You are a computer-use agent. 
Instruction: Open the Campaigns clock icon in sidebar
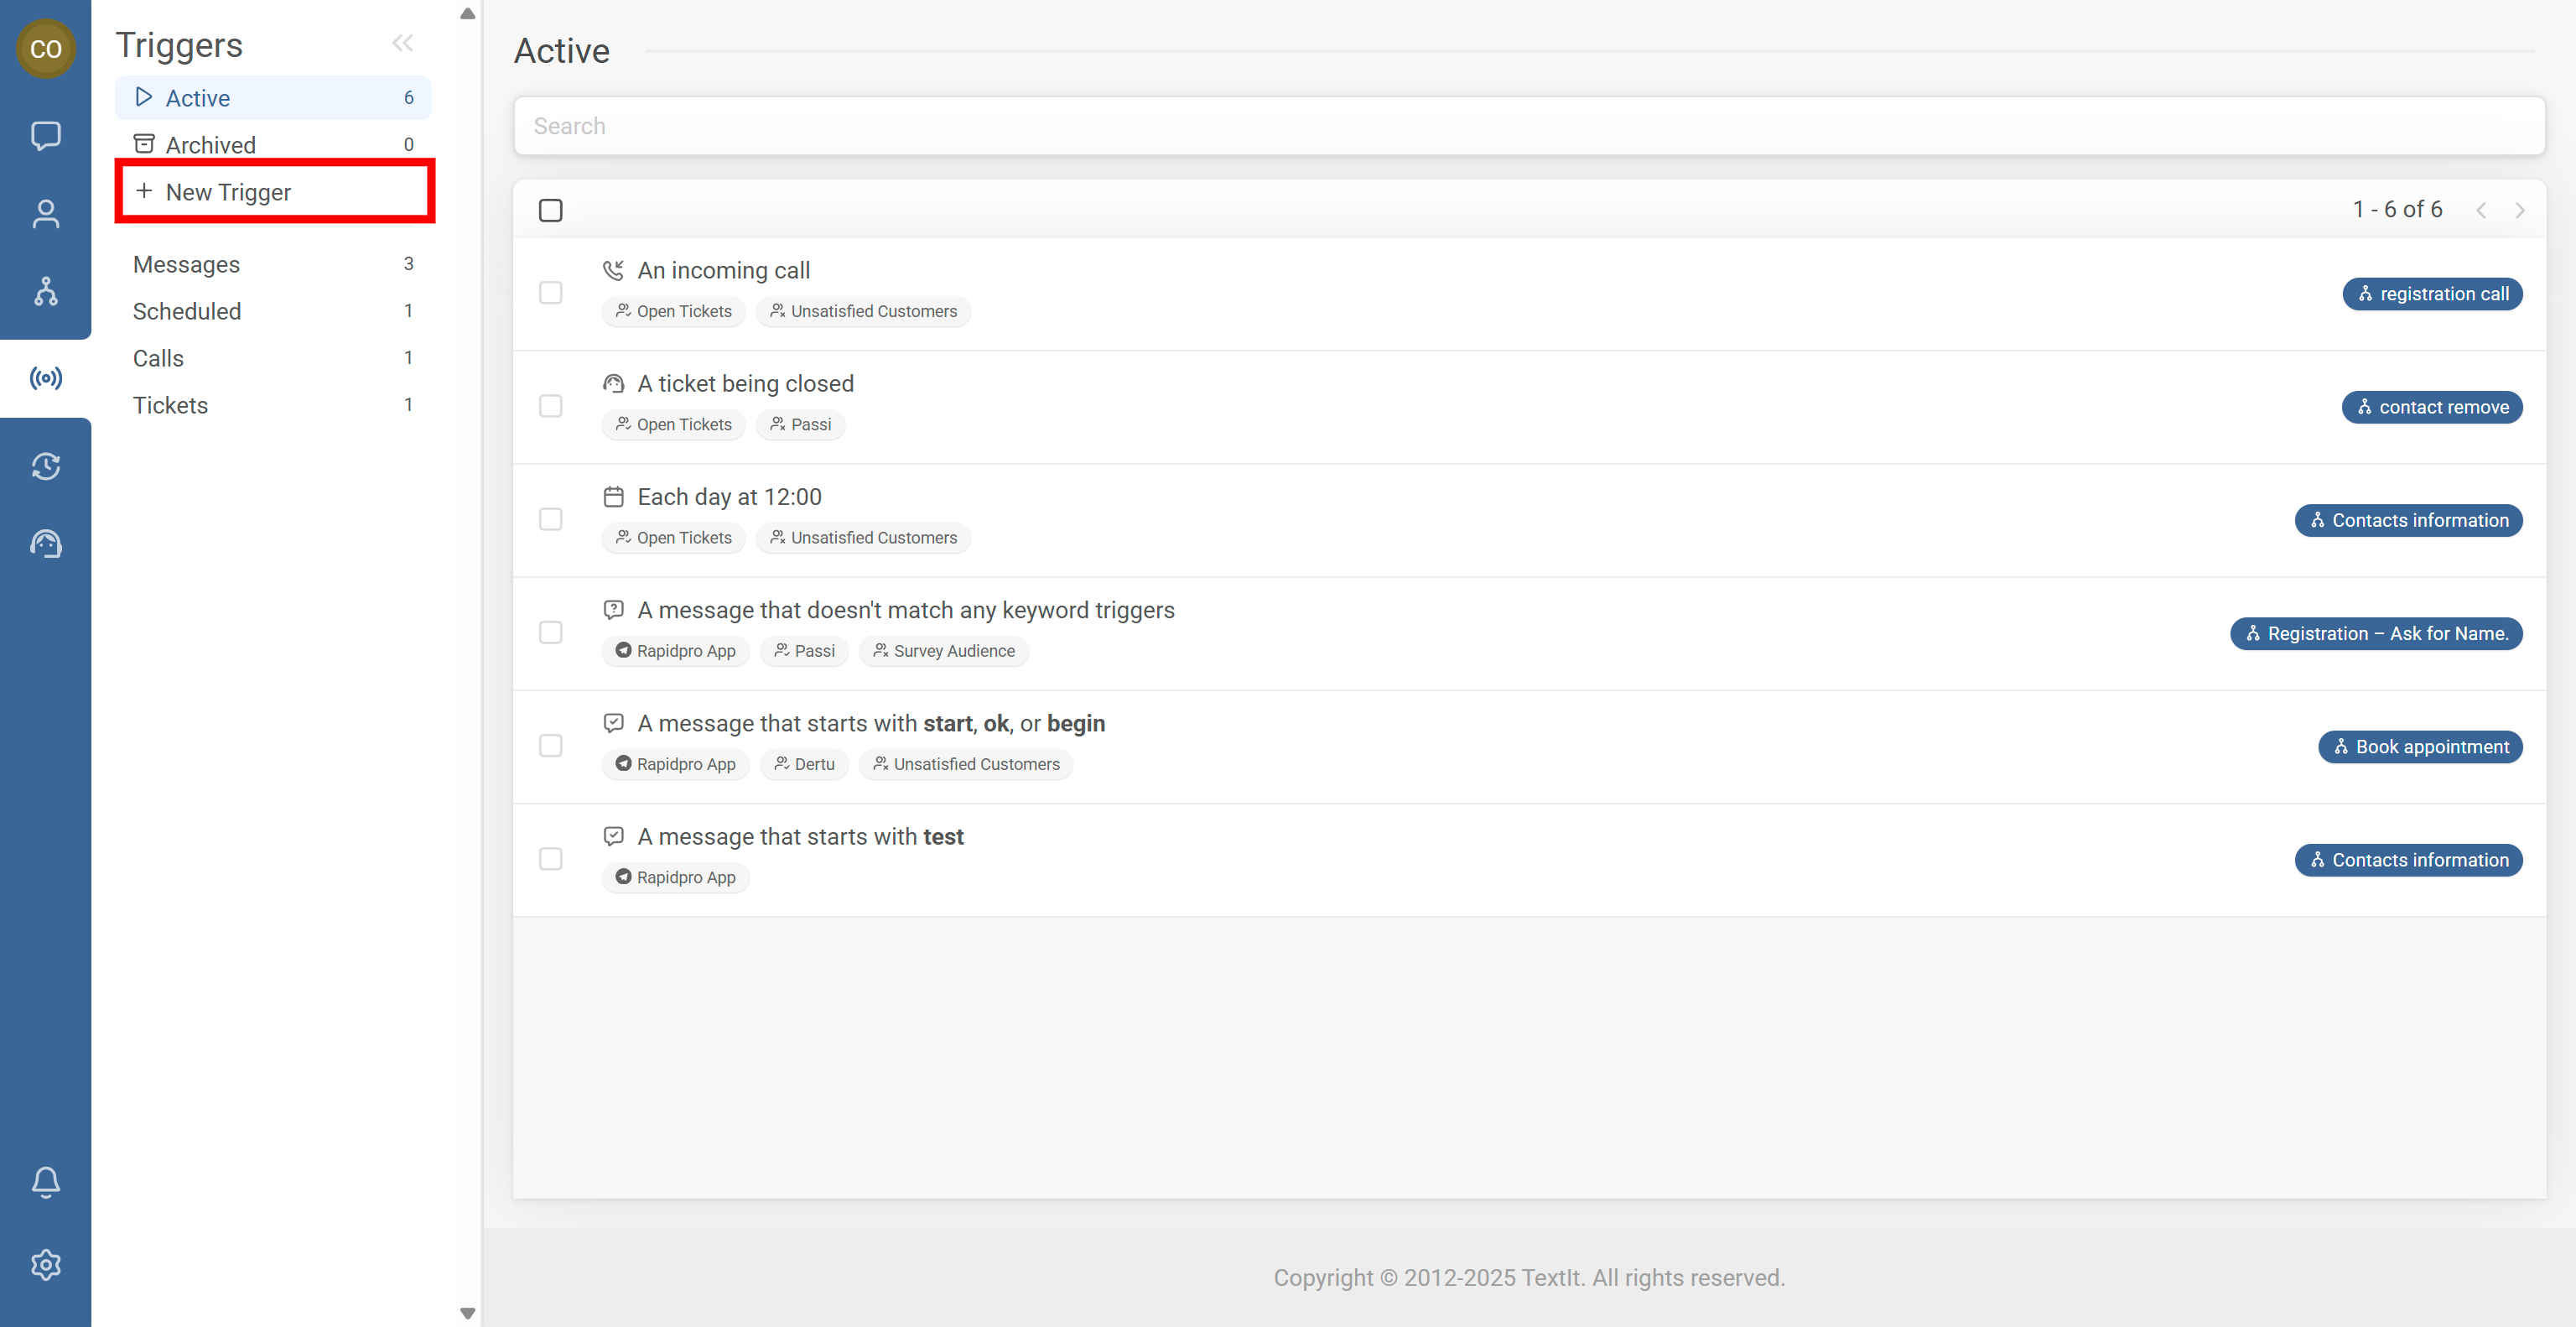[45, 466]
